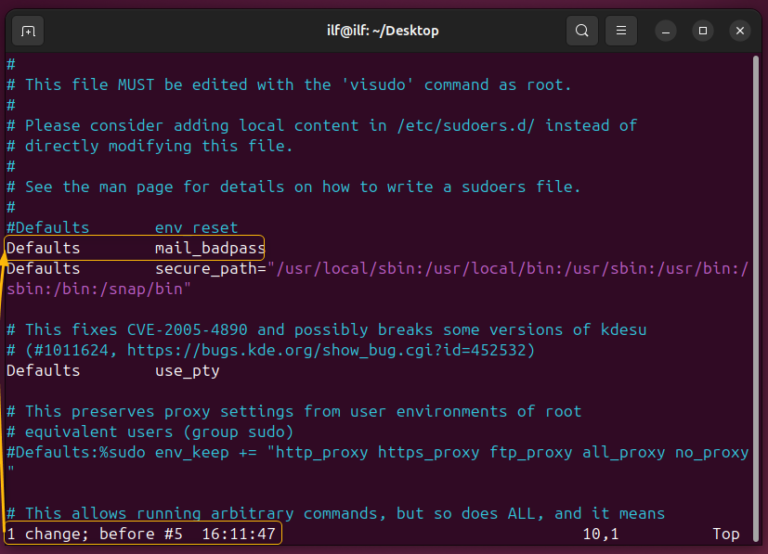Click the https_proxy text in env_keep line
Screen dimensions: 768x554
[429, 452]
